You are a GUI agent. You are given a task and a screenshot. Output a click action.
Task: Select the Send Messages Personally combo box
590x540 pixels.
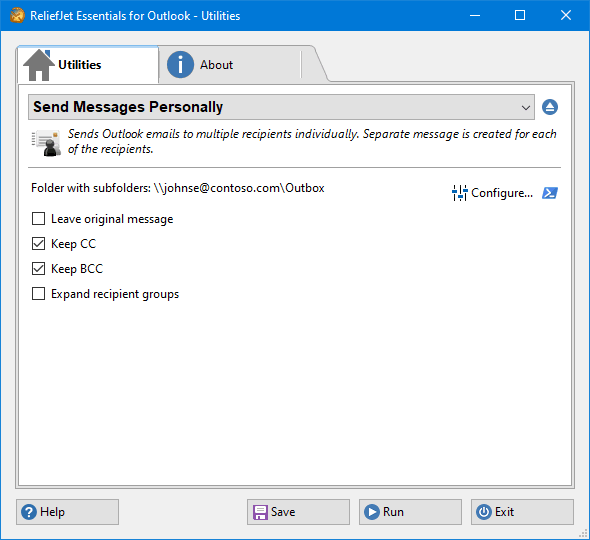coord(281,107)
